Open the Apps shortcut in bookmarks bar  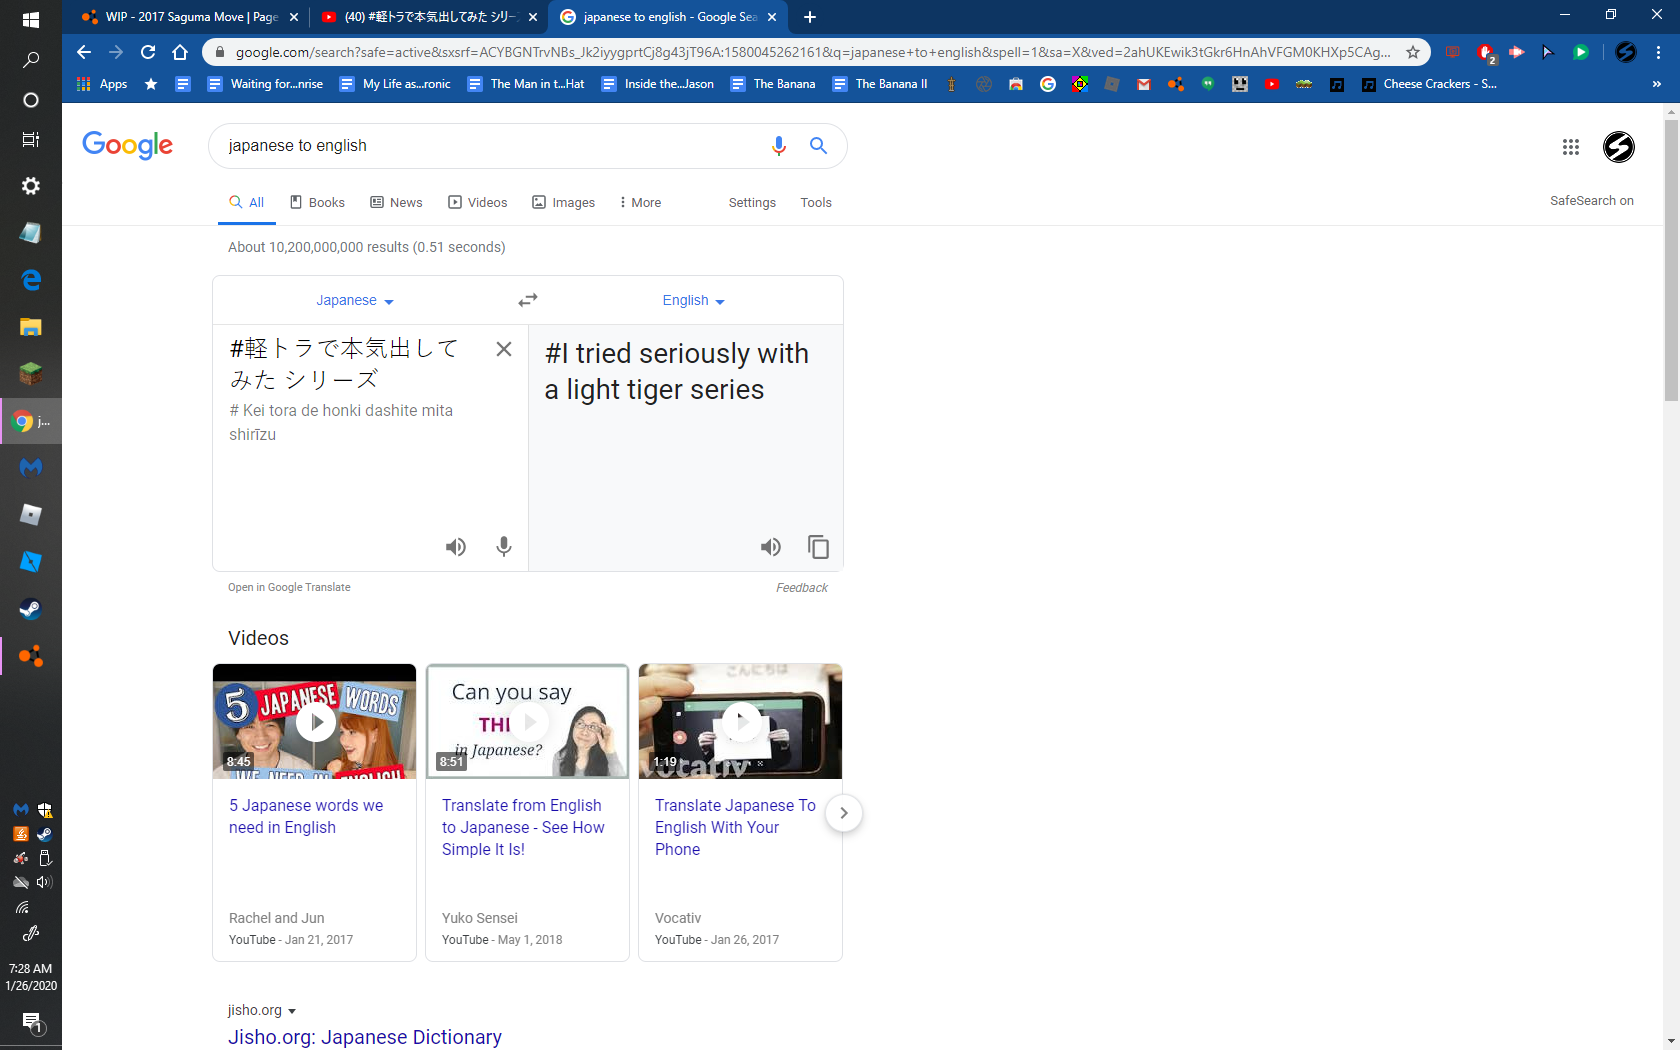tap(102, 84)
